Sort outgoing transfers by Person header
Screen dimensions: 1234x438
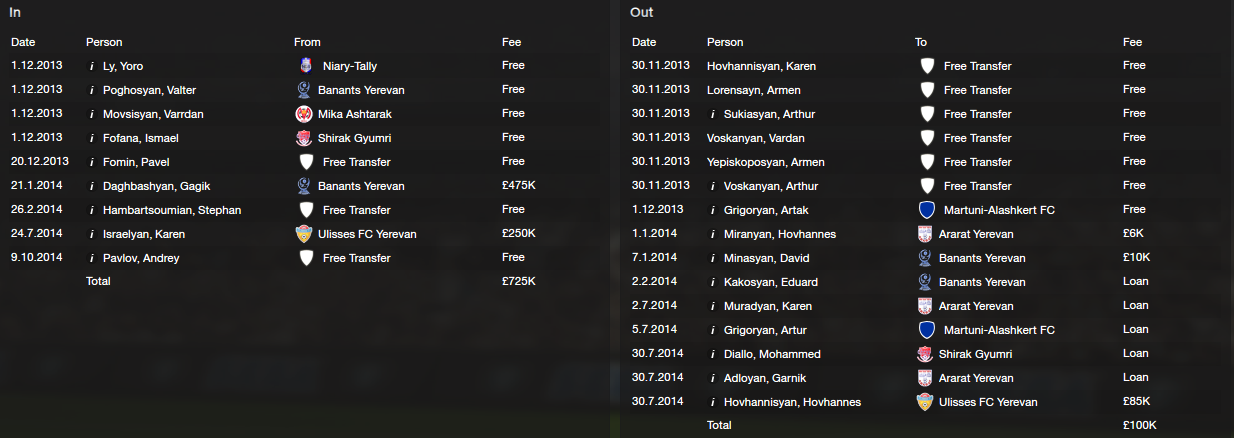(x=725, y=42)
